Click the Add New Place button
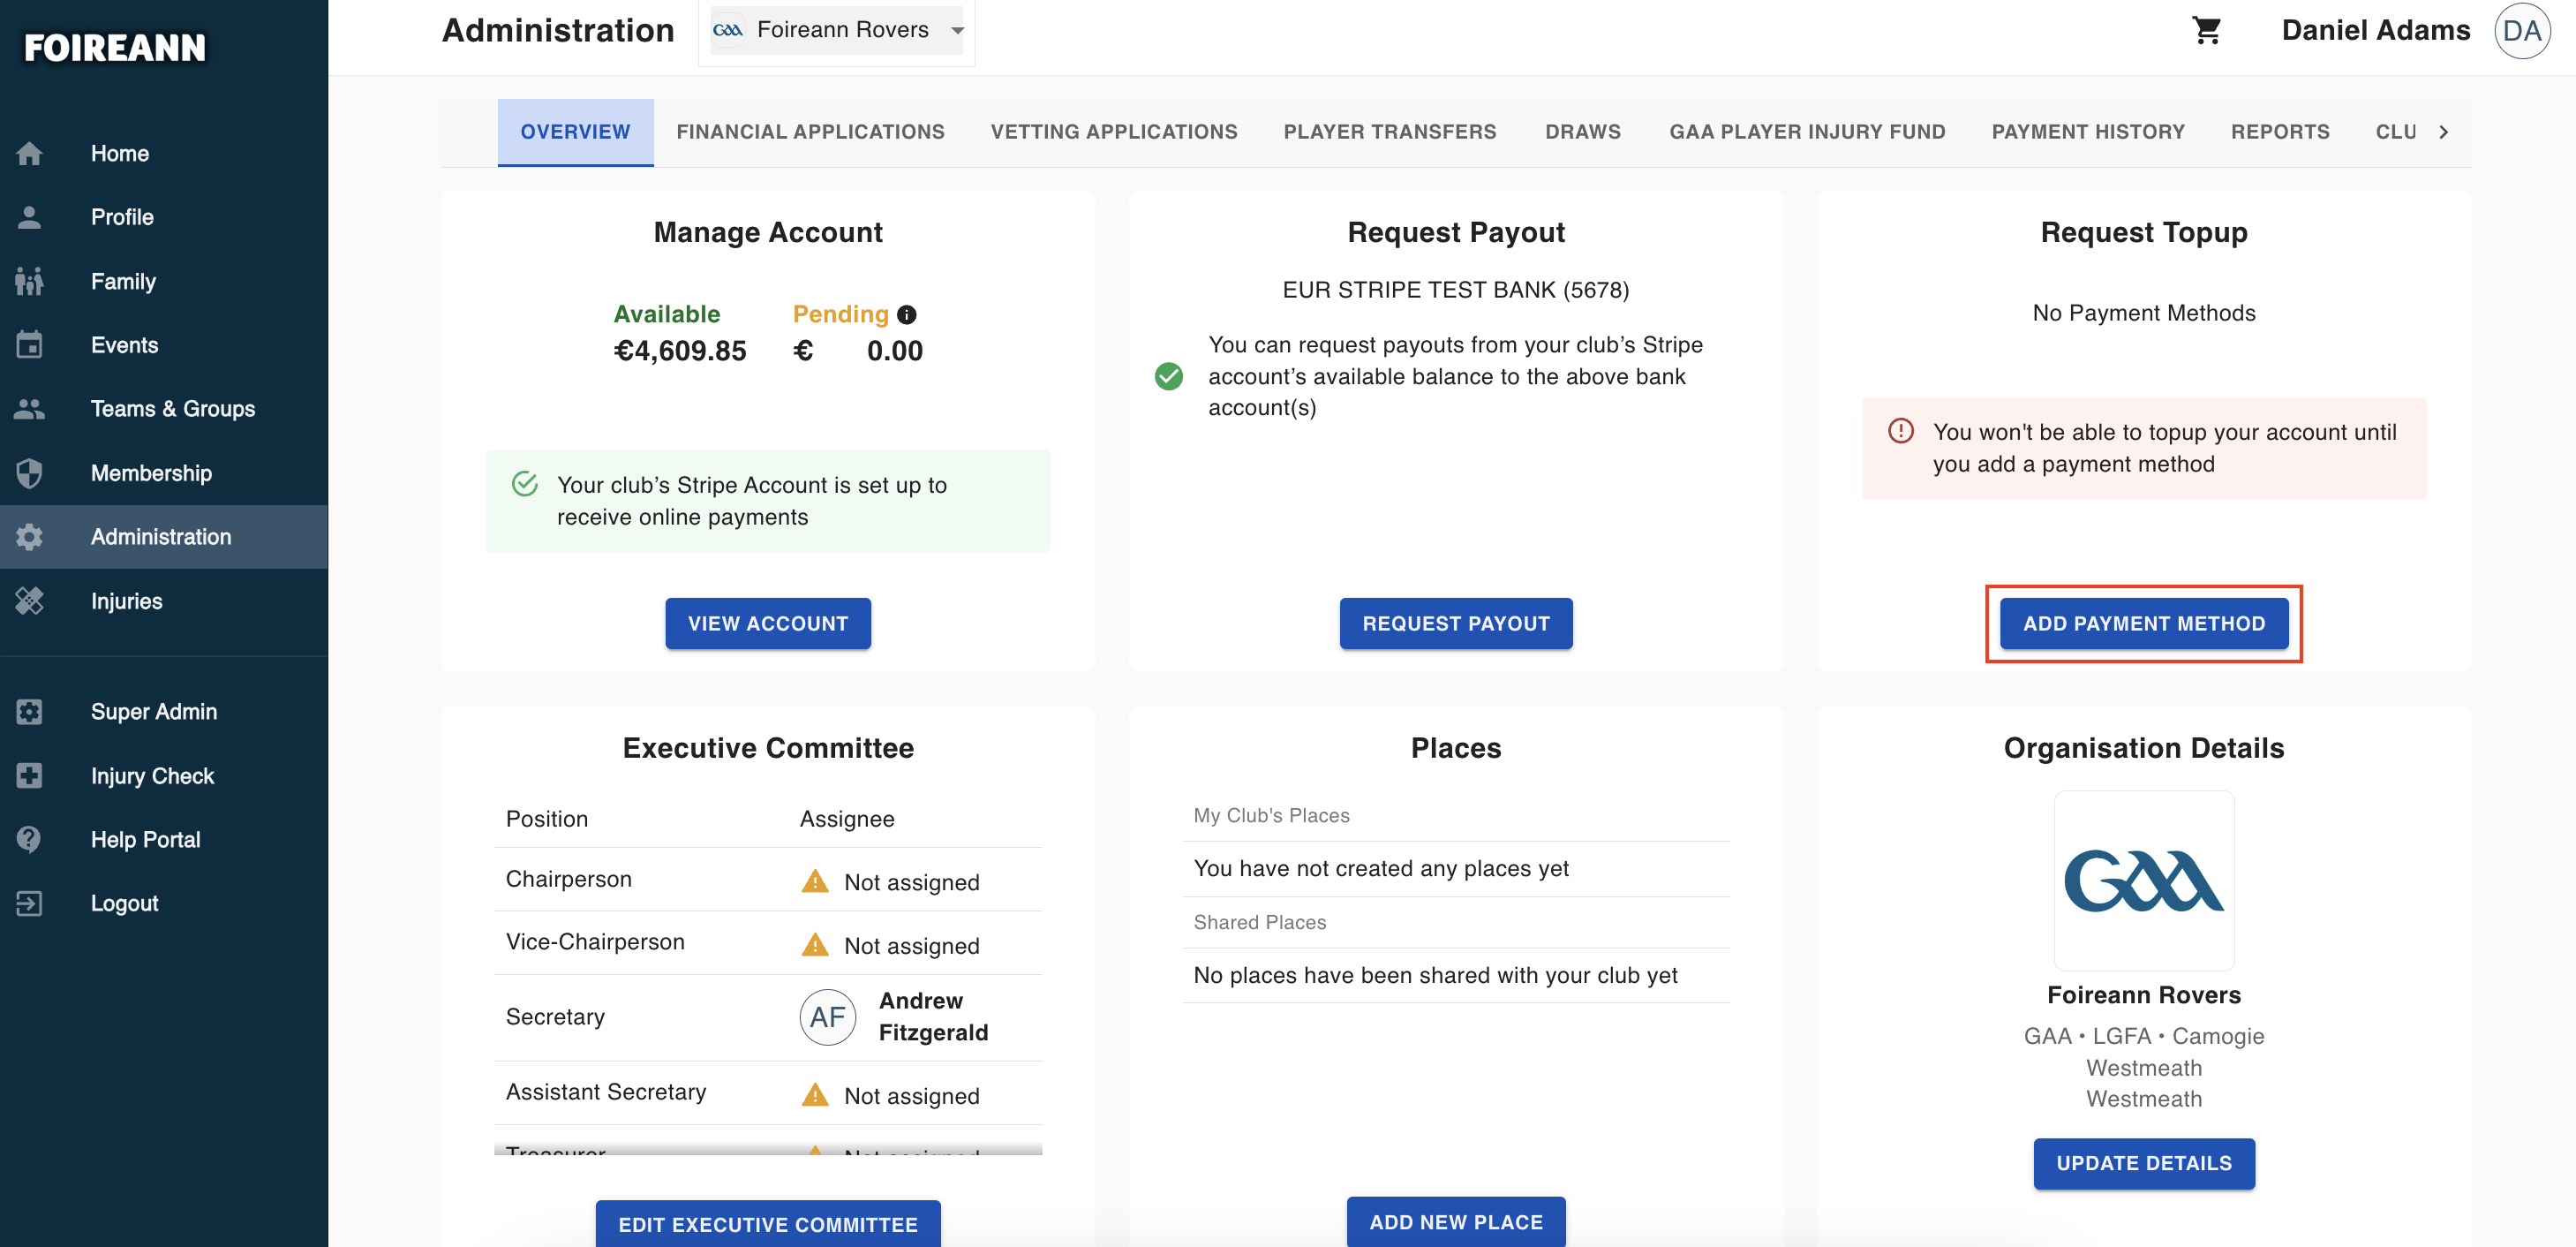The width and height of the screenshot is (2576, 1247). pyautogui.click(x=1456, y=1221)
